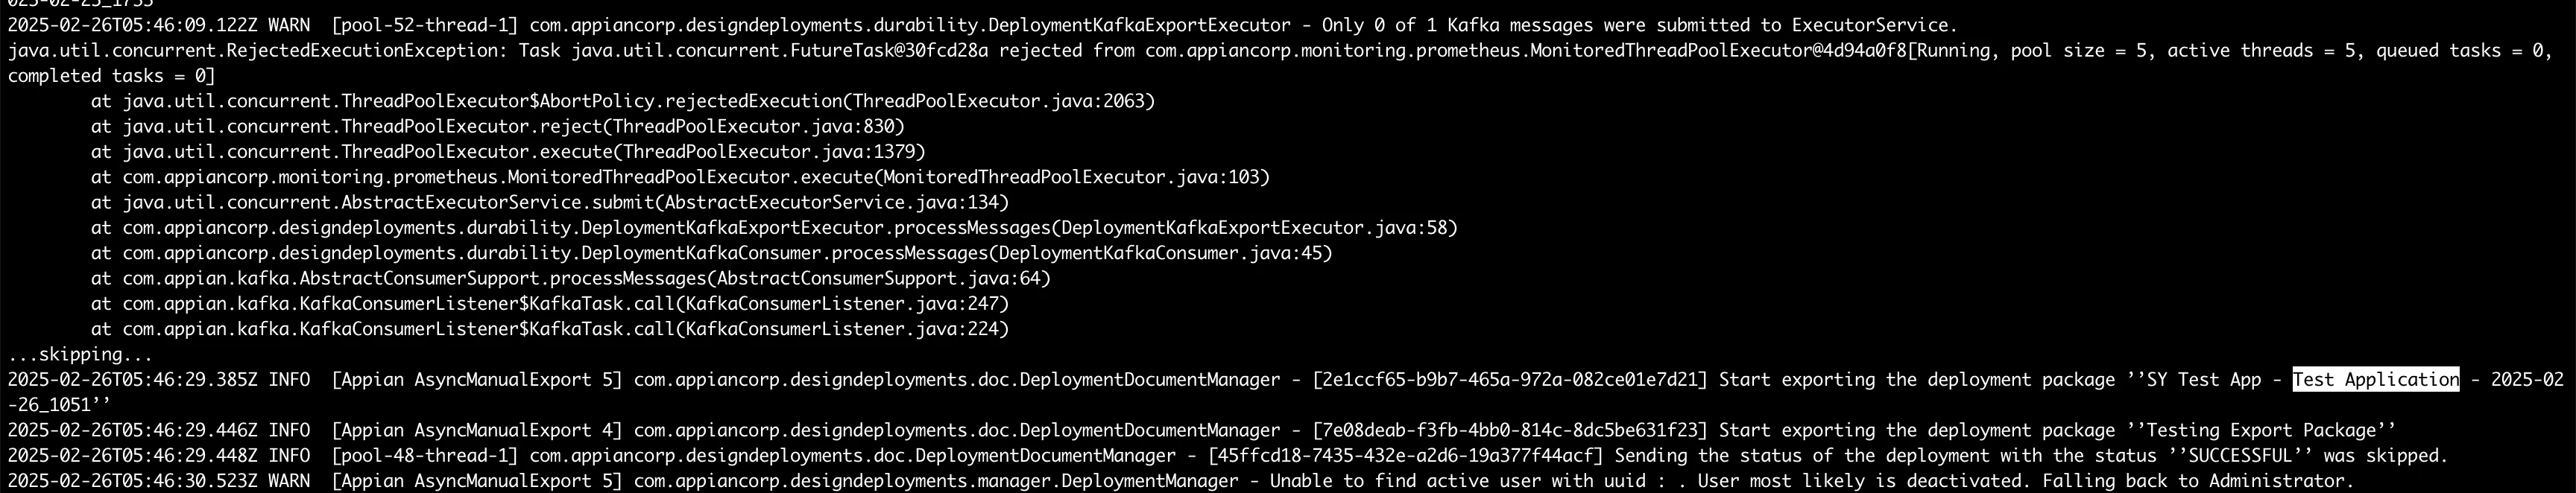Click the AbstractExecutorService.submit stack frame
Viewport: 2576px width, 493px height.
tap(550, 202)
